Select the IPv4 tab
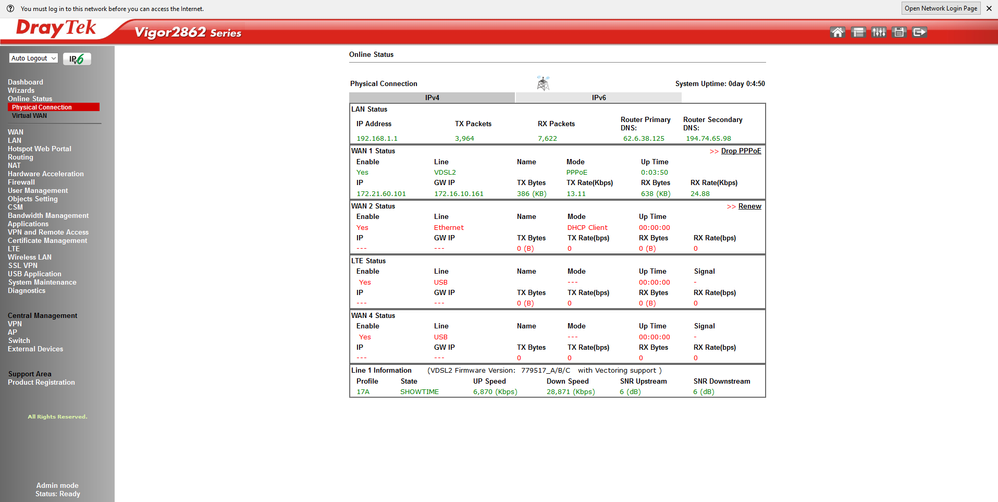This screenshot has height=502, width=998. [432, 98]
